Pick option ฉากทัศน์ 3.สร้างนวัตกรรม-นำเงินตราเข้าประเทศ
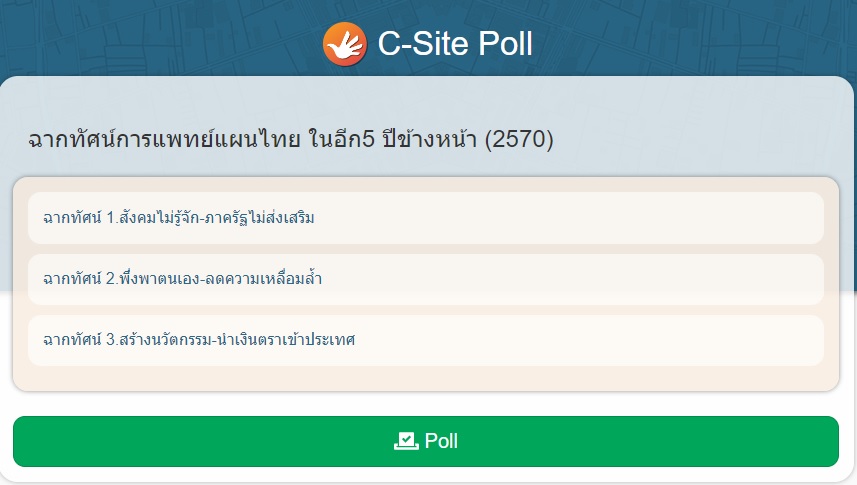857x485 pixels. 426,340
